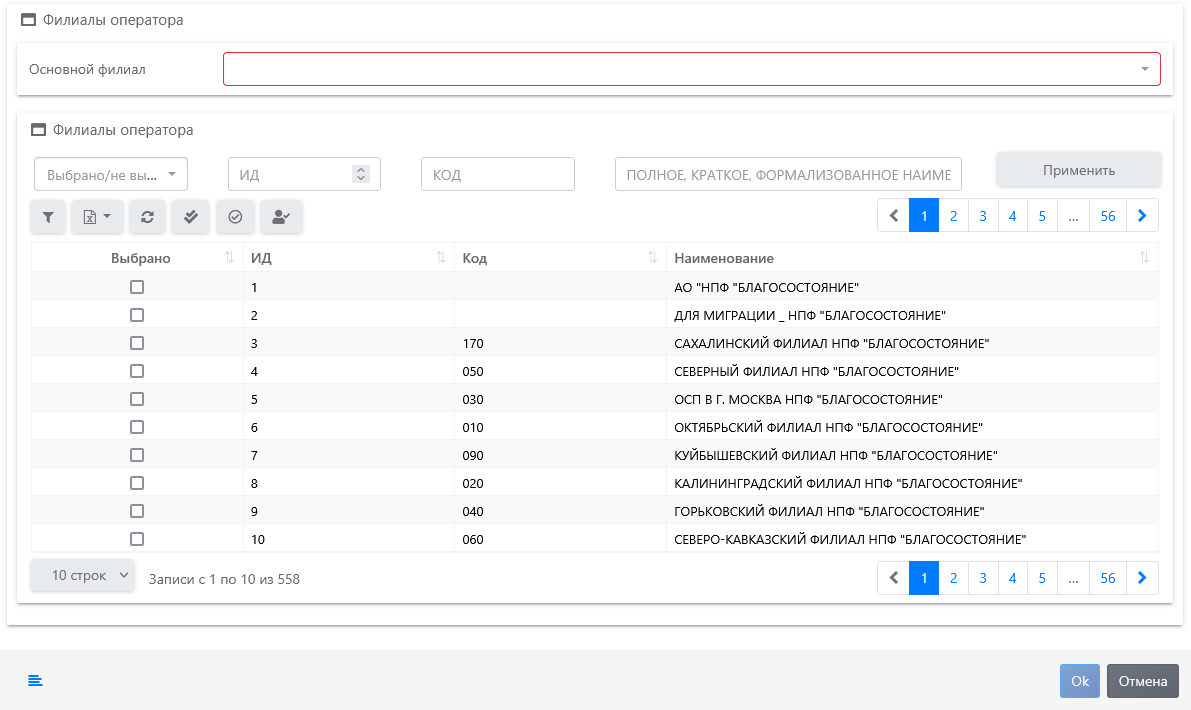Click the circled checkmark icon button
This screenshot has width=1191, height=710.
coord(235,217)
